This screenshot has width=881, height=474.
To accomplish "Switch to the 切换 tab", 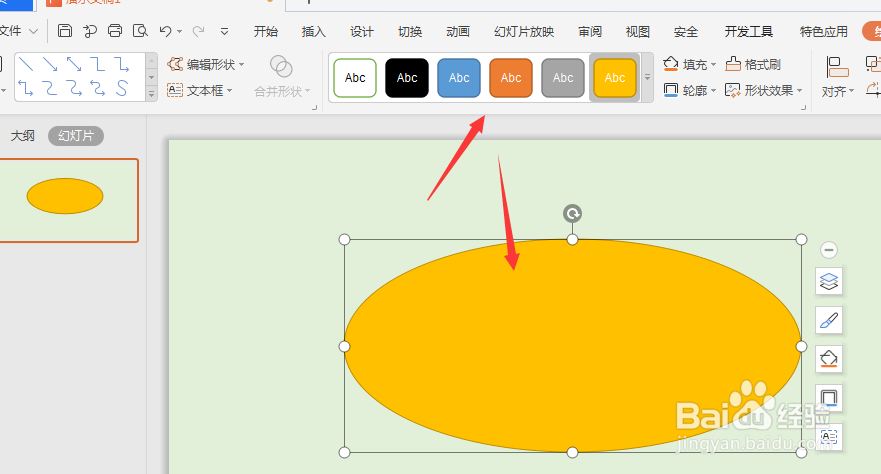I will click(410, 31).
